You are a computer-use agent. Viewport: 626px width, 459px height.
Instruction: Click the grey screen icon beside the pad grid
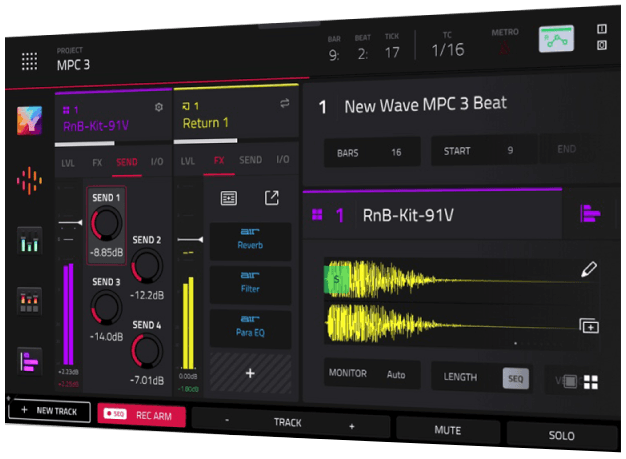click(x=570, y=381)
